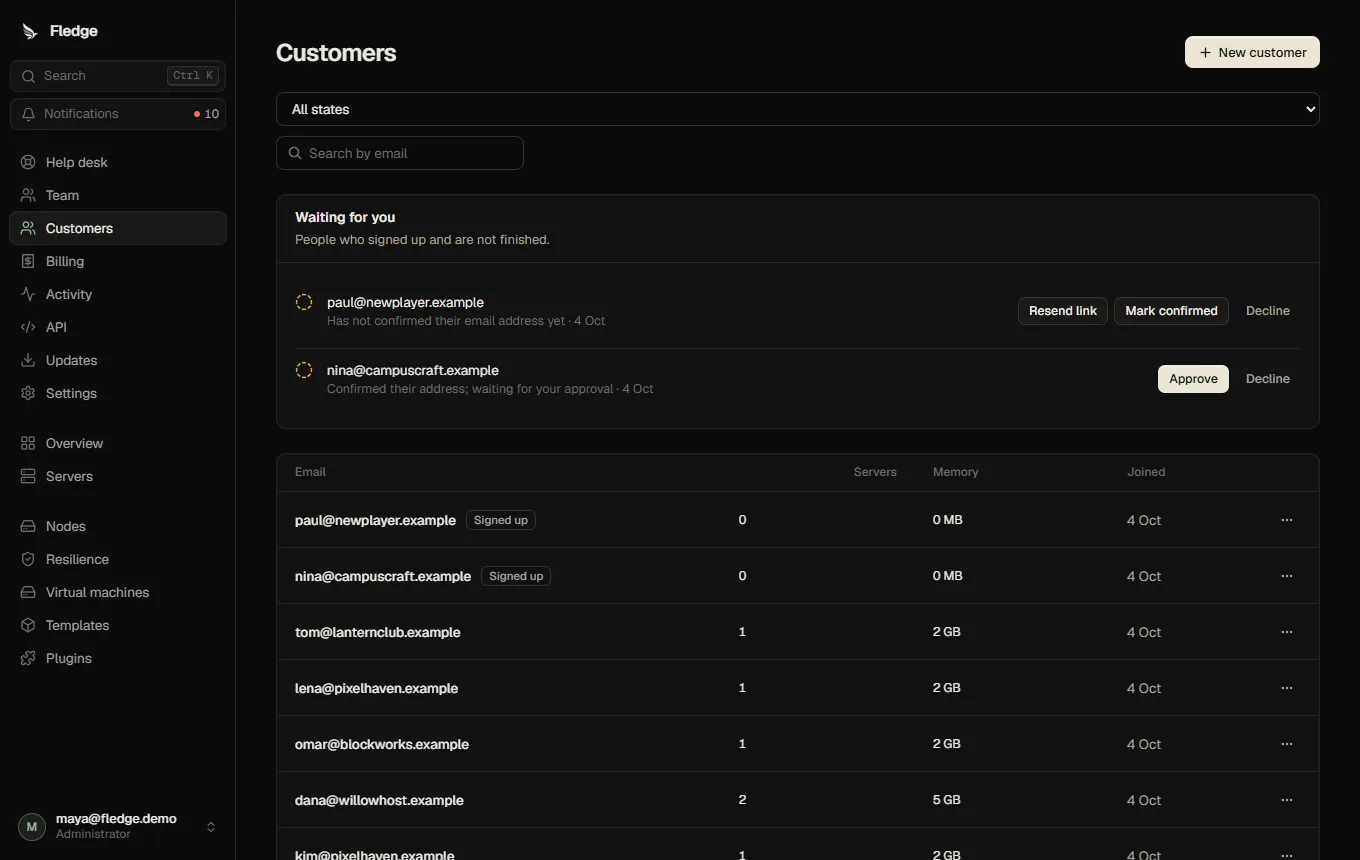Open Notifications showing 10 unread
This screenshot has width=1360, height=860.
point(118,114)
